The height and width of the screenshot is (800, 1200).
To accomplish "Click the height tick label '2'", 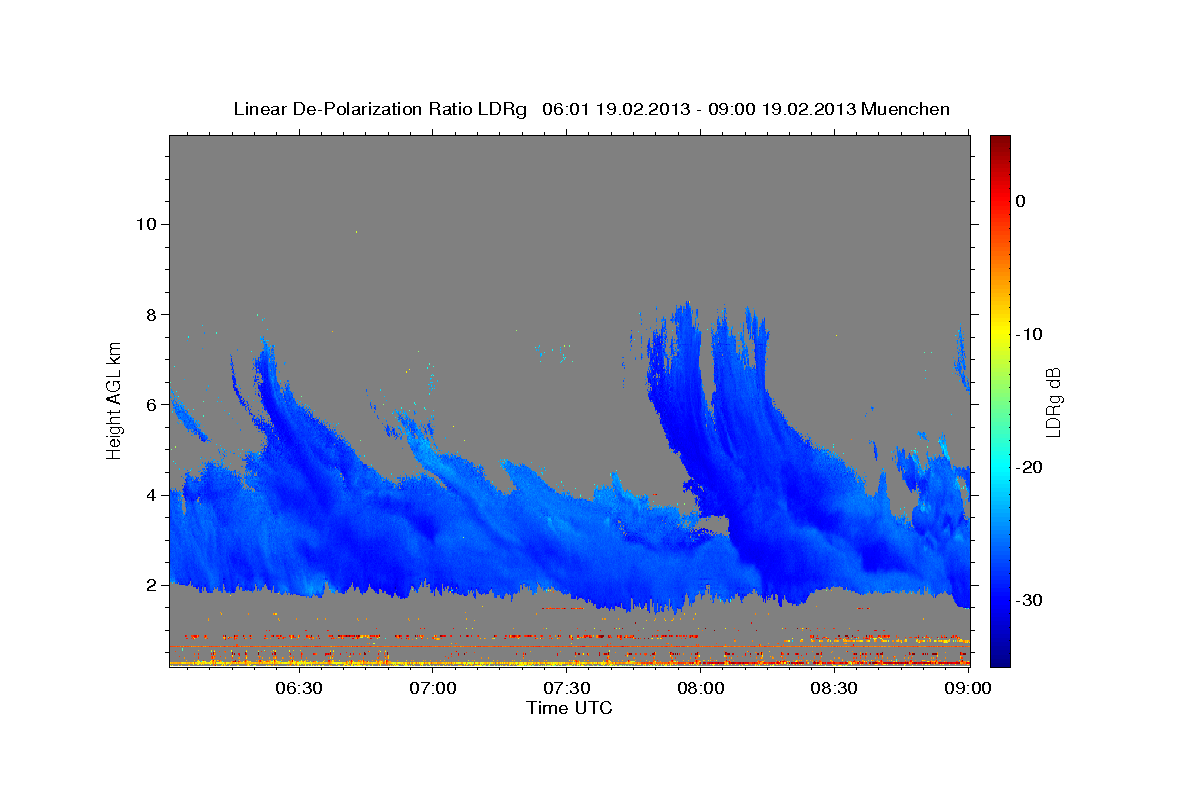I will 150,585.
